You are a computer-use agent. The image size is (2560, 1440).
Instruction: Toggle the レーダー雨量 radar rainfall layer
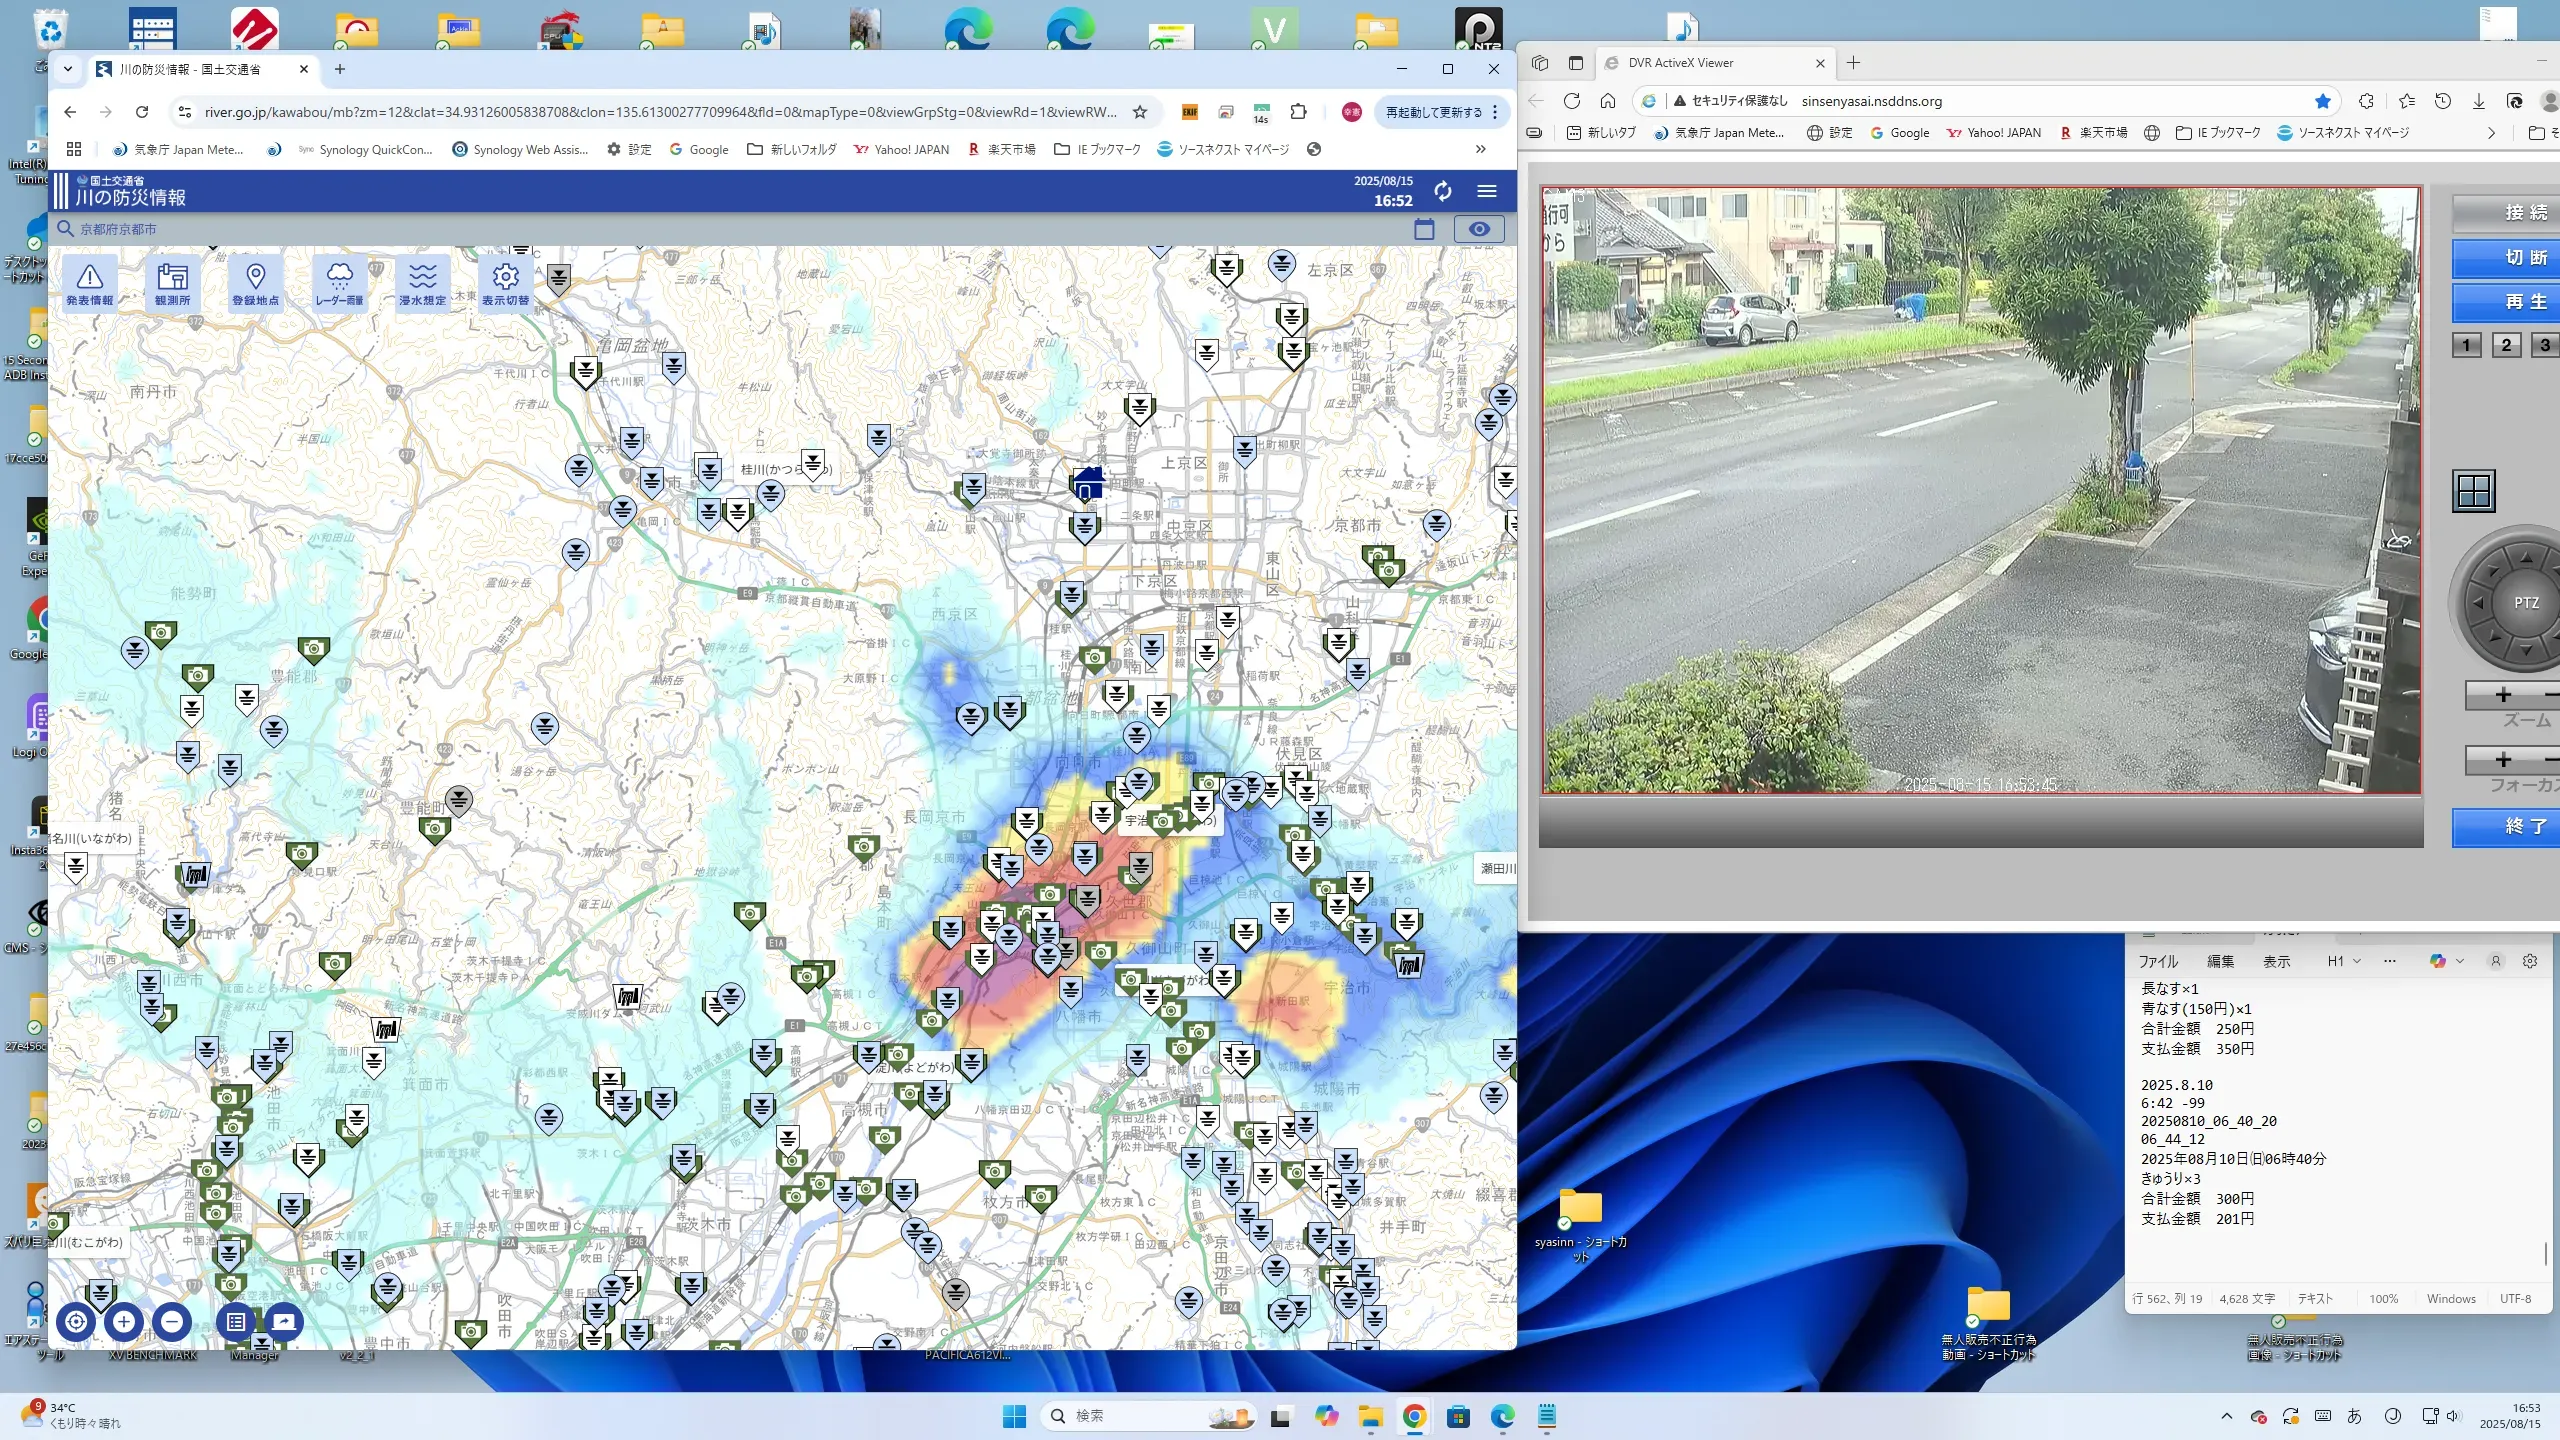click(x=339, y=283)
